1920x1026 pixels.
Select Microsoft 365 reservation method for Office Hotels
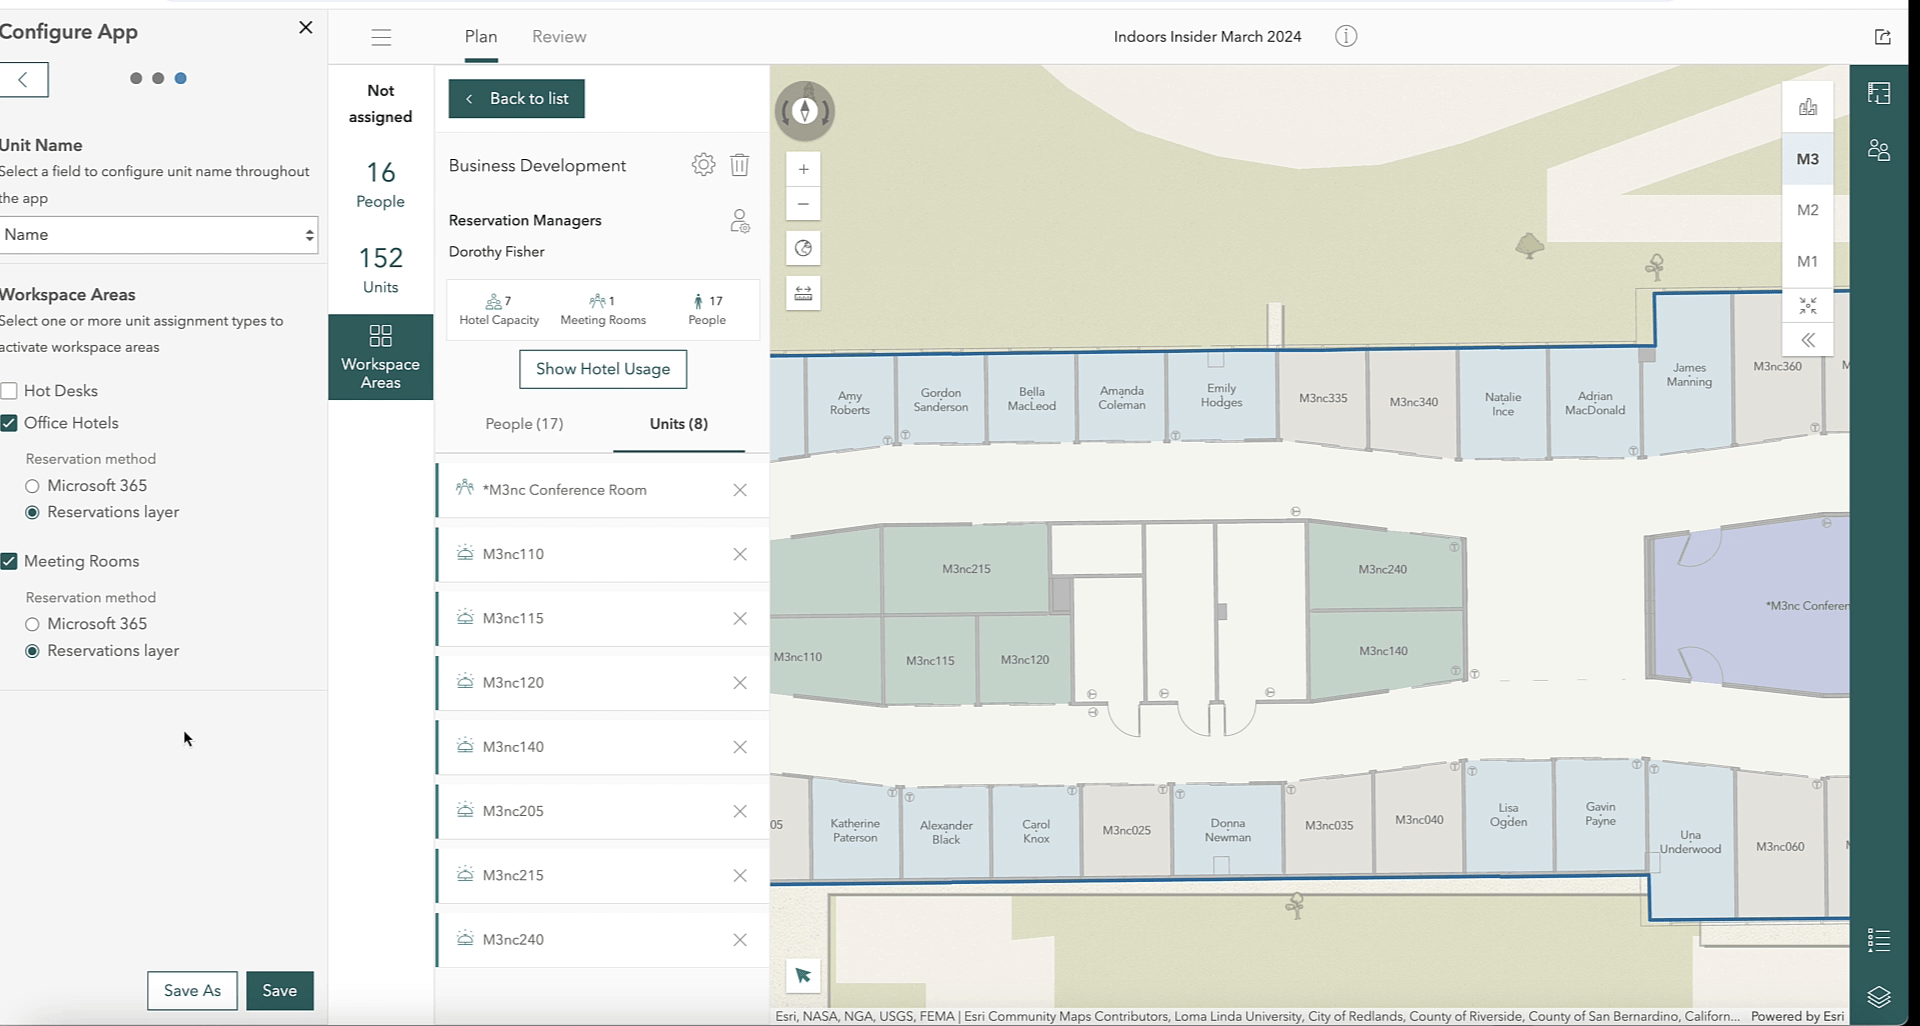[x=33, y=485]
